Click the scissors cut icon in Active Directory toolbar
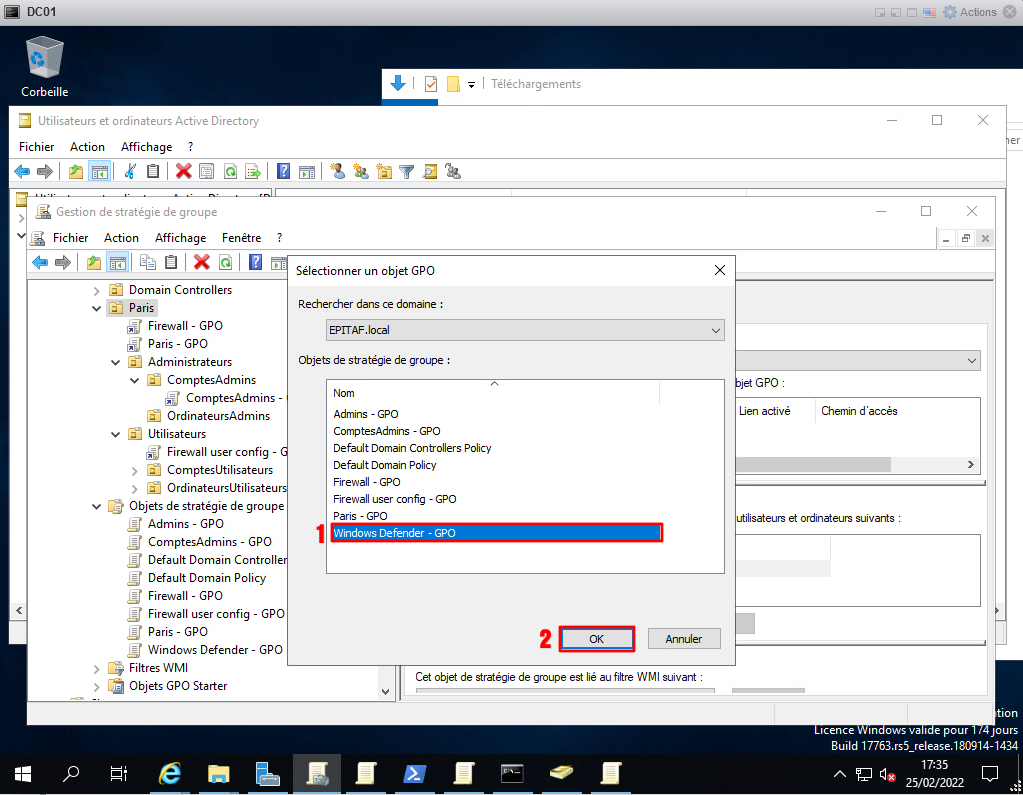 (x=130, y=171)
